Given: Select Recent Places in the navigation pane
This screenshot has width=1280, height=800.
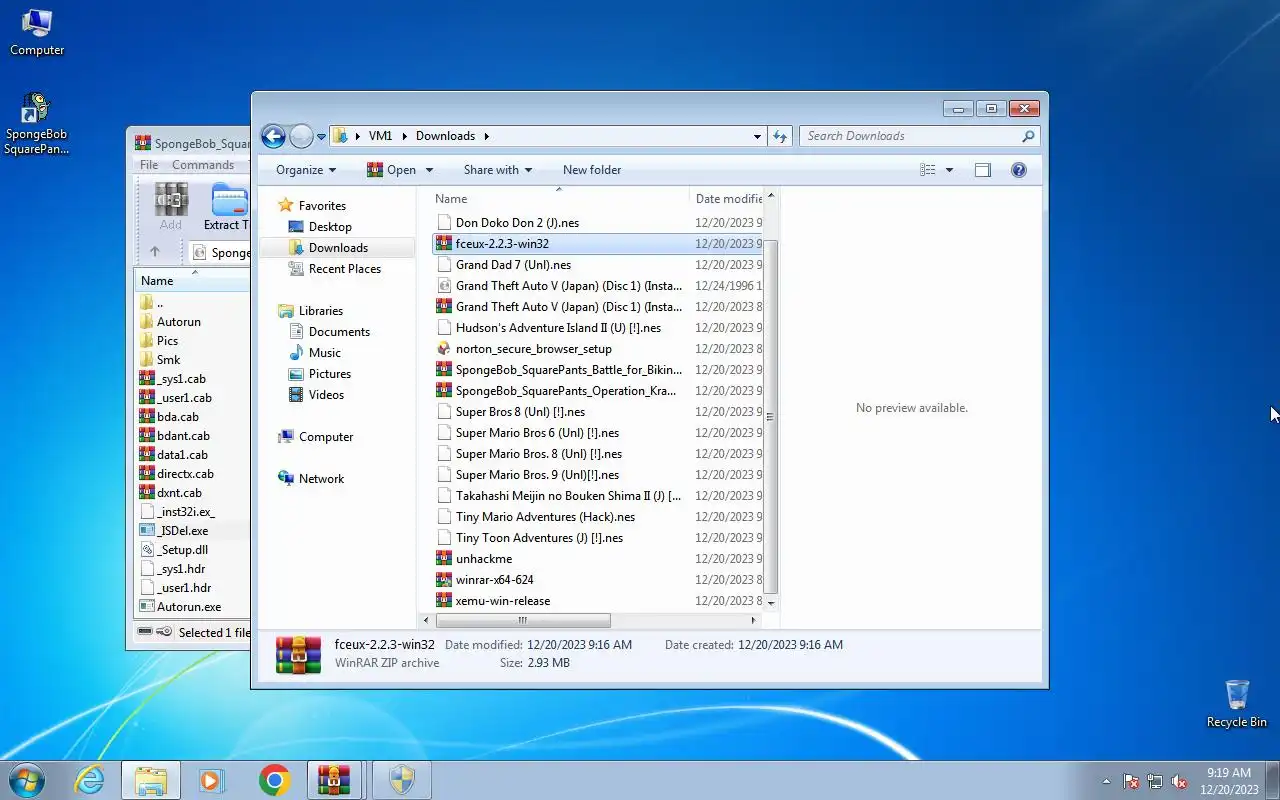Looking at the screenshot, I should click(x=345, y=269).
